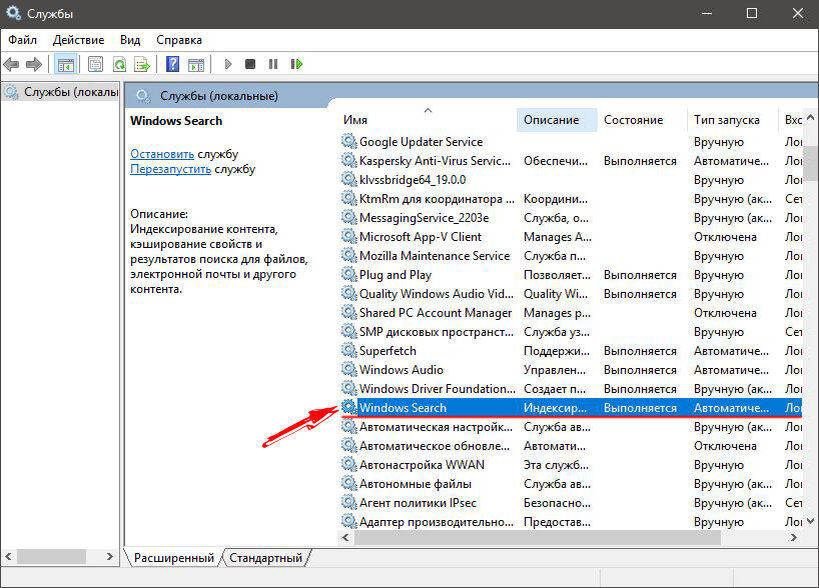
Task: Click the gear icon next to Windows Audio
Action: [348, 369]
